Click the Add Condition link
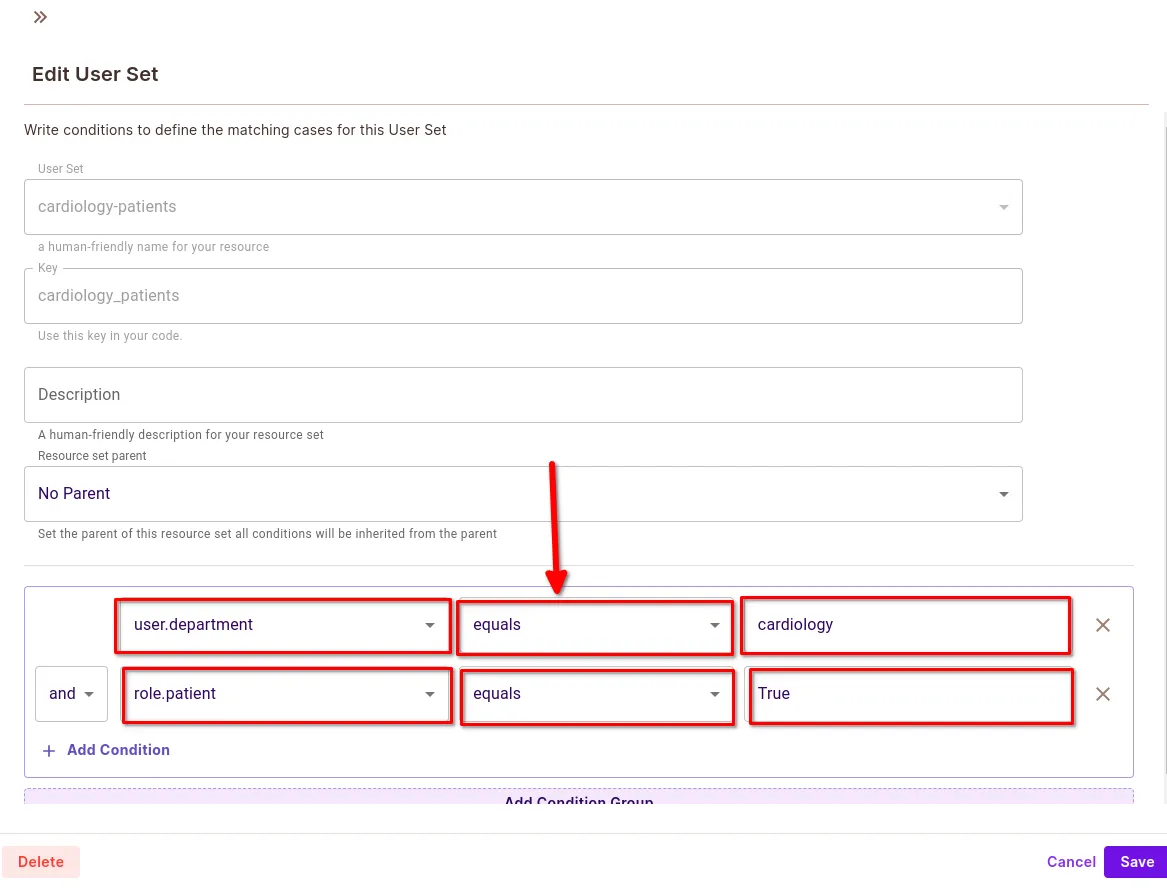 (118, 750)
